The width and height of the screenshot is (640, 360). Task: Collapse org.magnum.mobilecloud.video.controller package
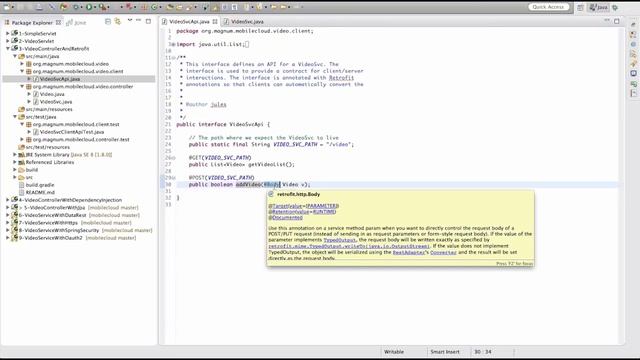pos(22,87)
